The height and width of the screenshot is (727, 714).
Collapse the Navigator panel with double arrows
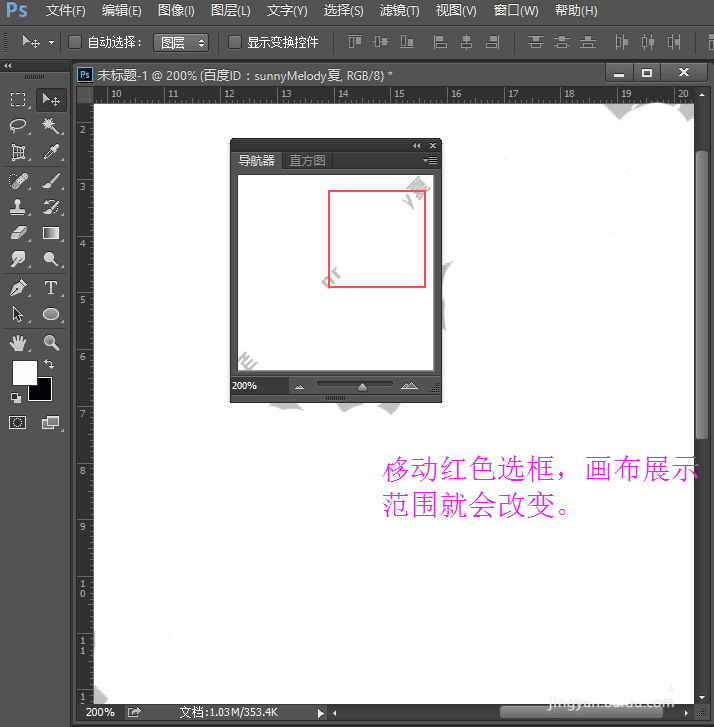417,146
